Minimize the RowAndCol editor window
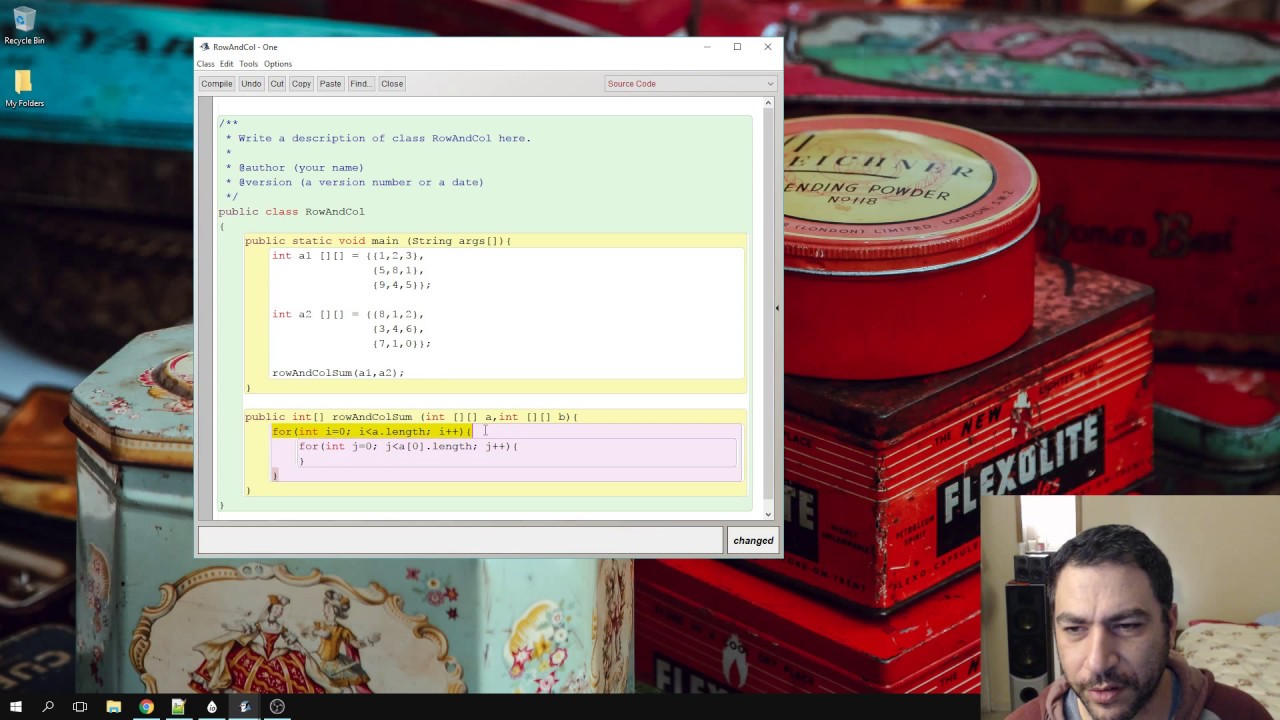1280x720 pixels. 707,47
